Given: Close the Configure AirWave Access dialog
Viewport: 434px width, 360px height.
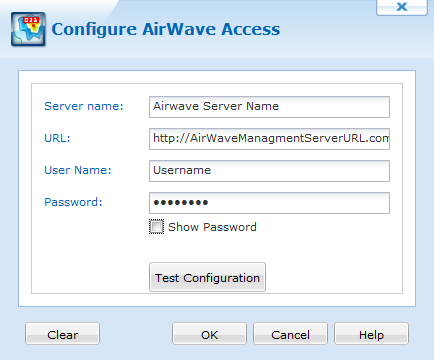Looking at the screenshot, I should [402, 7].
